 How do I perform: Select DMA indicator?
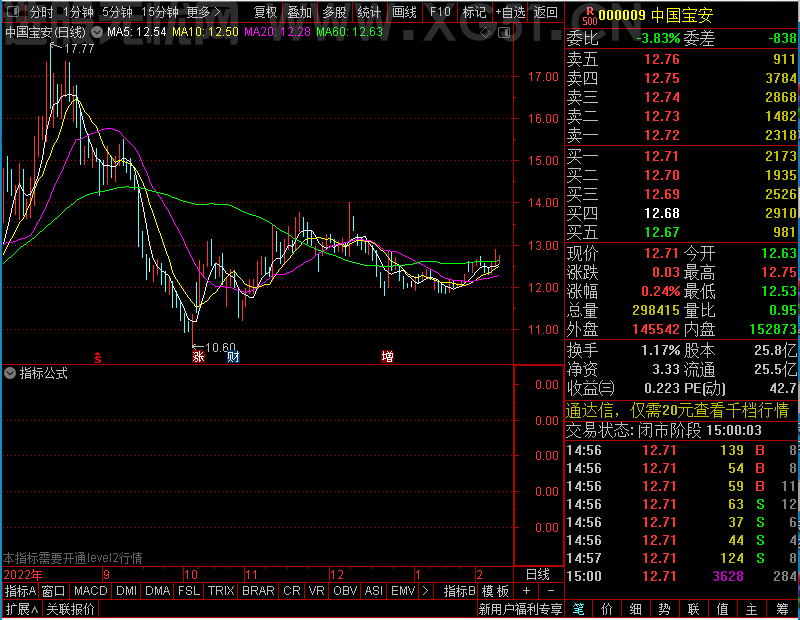pos(158,591)
